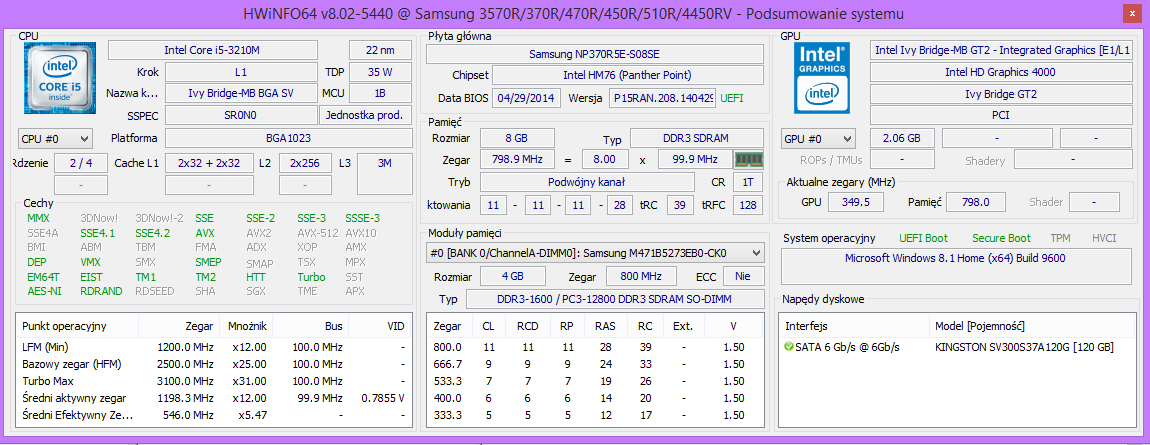Click the 22 nm process field
1150x445 pixels.
[x=380, y=50]
